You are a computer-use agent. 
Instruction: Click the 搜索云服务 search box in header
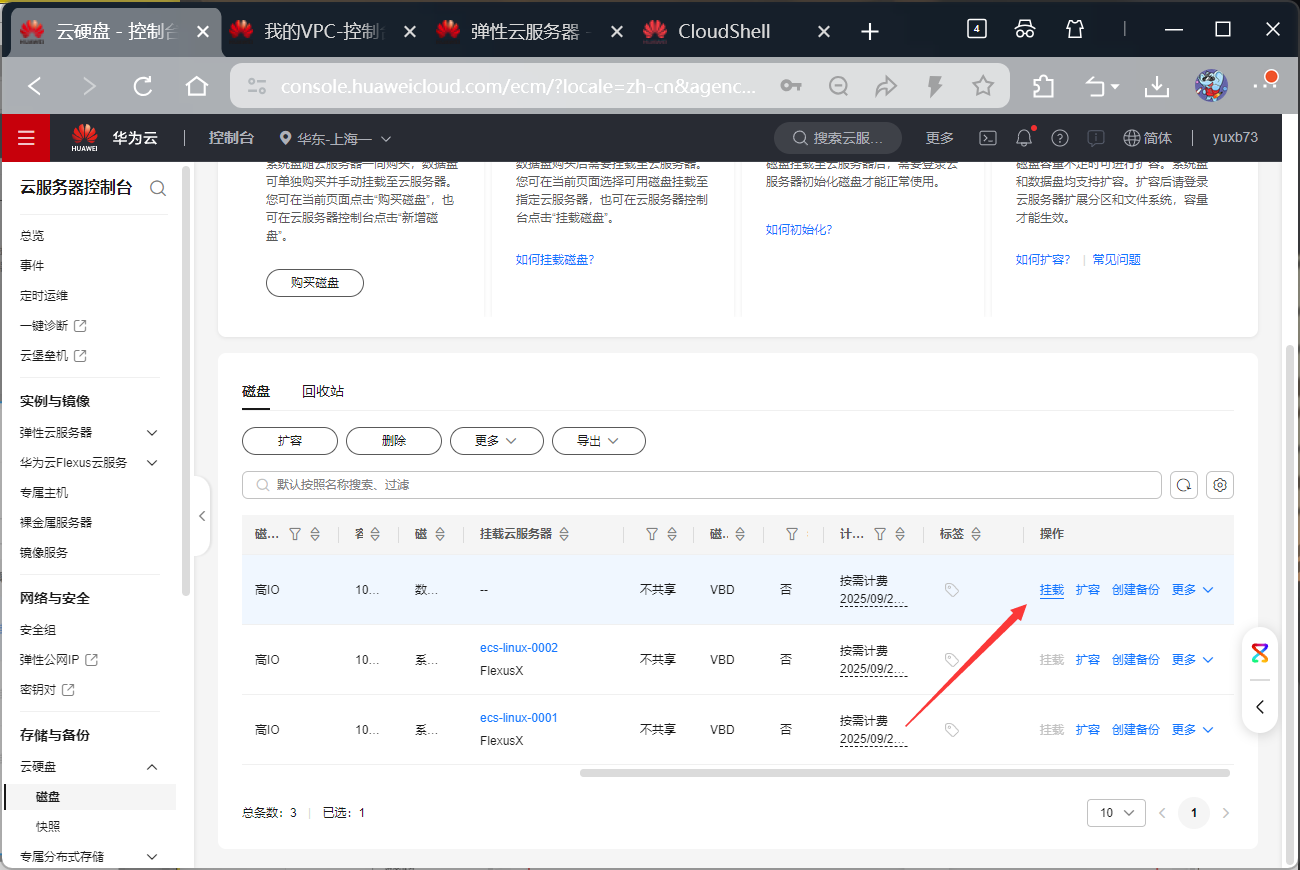tap(838, 138)
